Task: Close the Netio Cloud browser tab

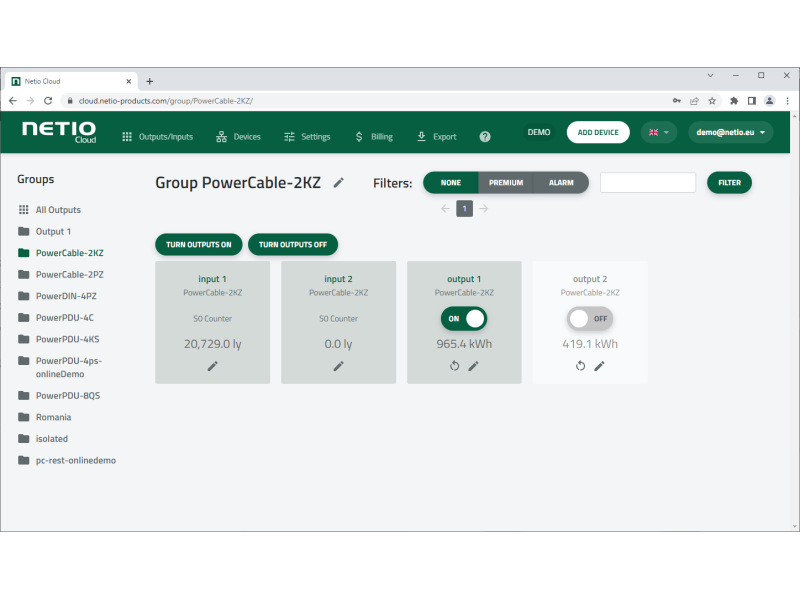Action: [129, 81]
